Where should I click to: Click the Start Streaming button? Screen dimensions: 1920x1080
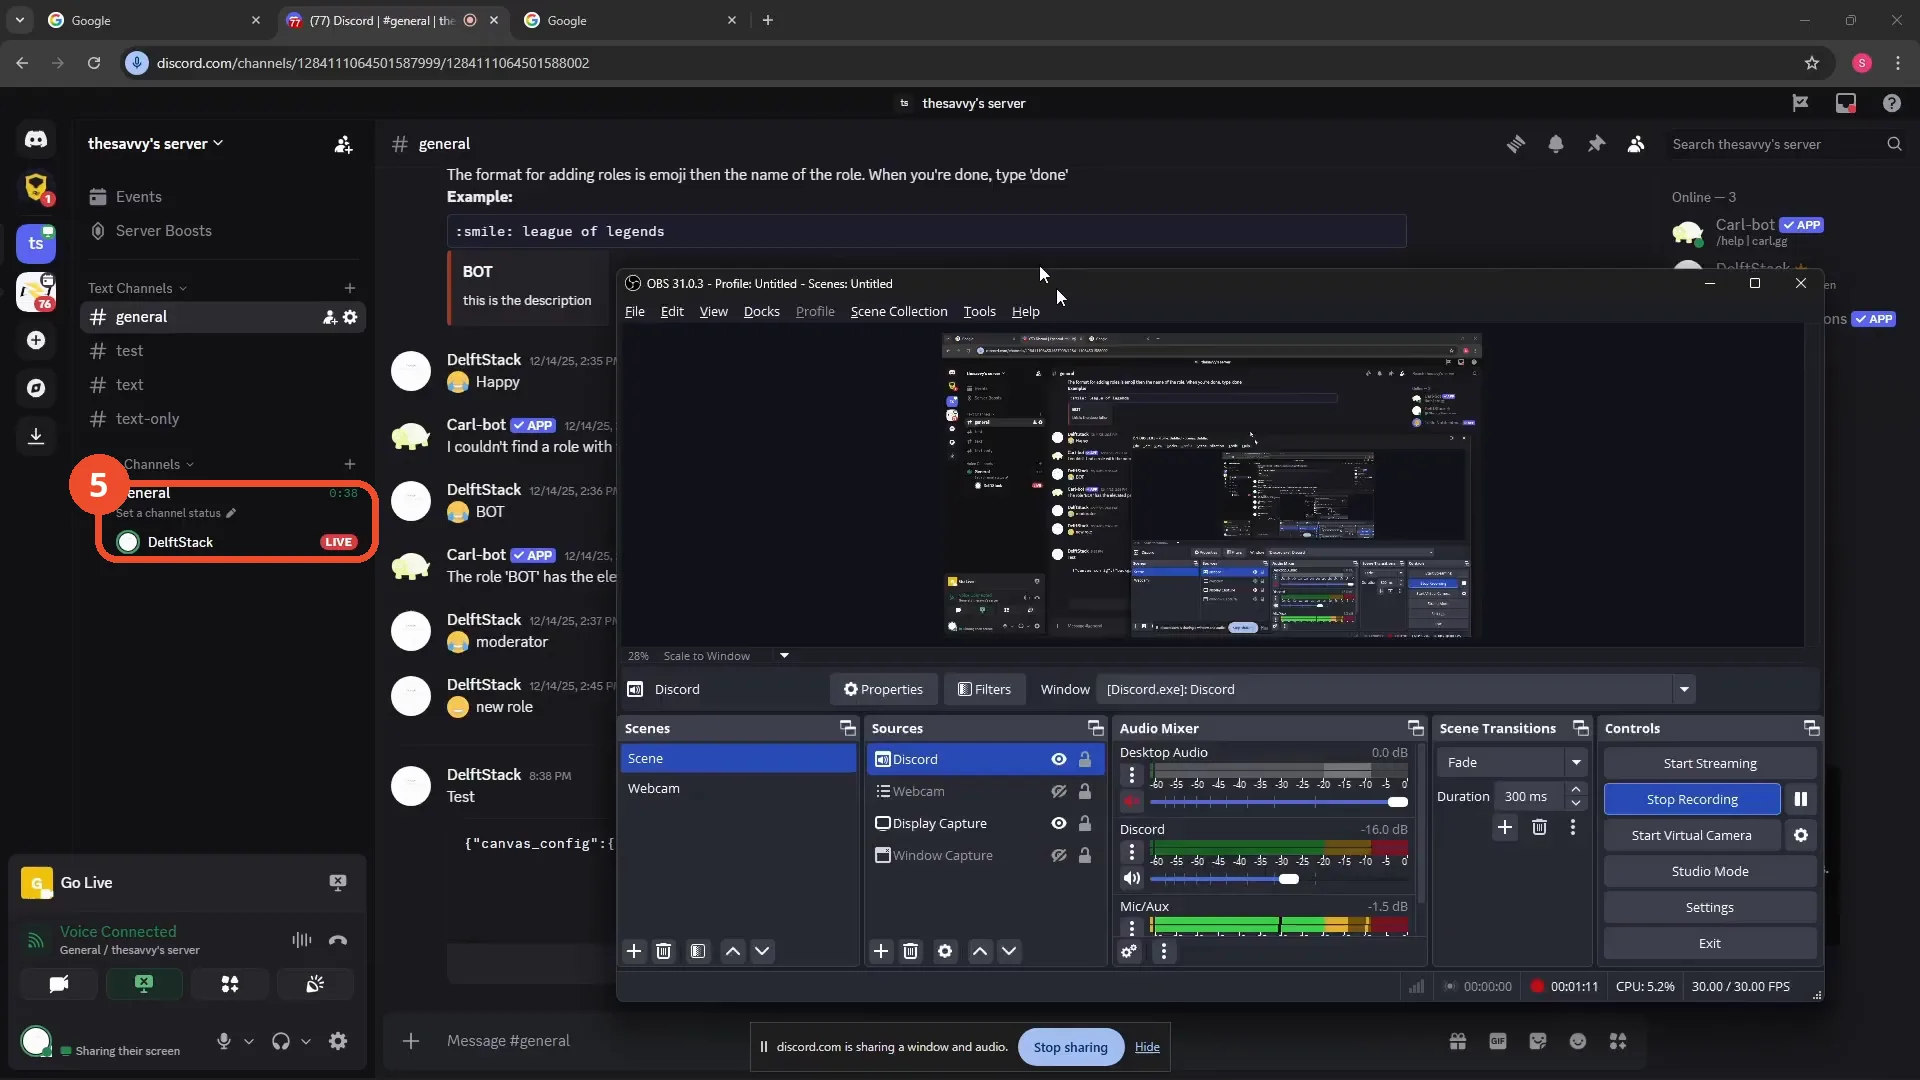tap(1709, 763)
